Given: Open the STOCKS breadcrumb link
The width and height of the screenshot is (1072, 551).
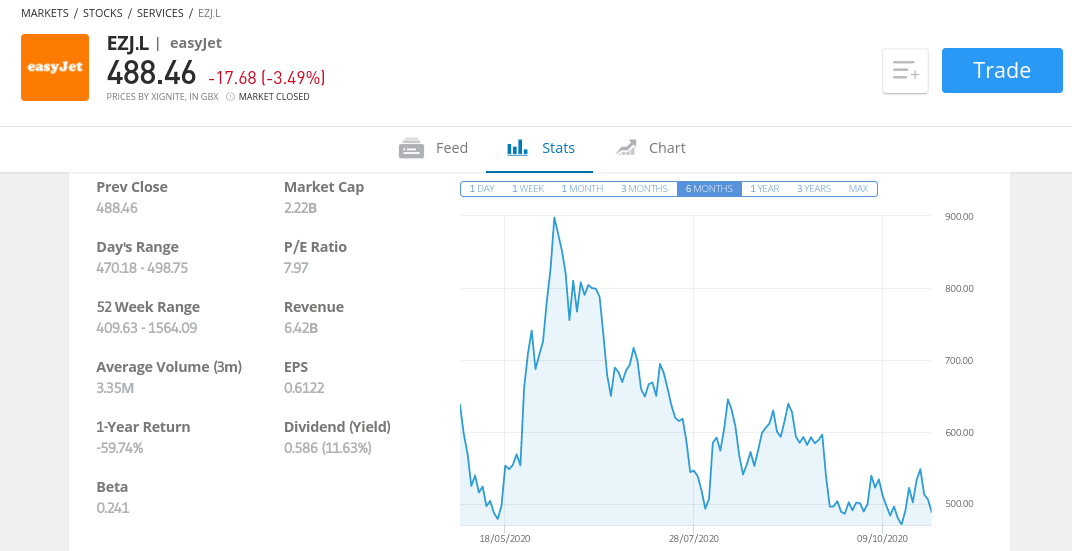Looking at the screenshot, I should coord(103,13).
